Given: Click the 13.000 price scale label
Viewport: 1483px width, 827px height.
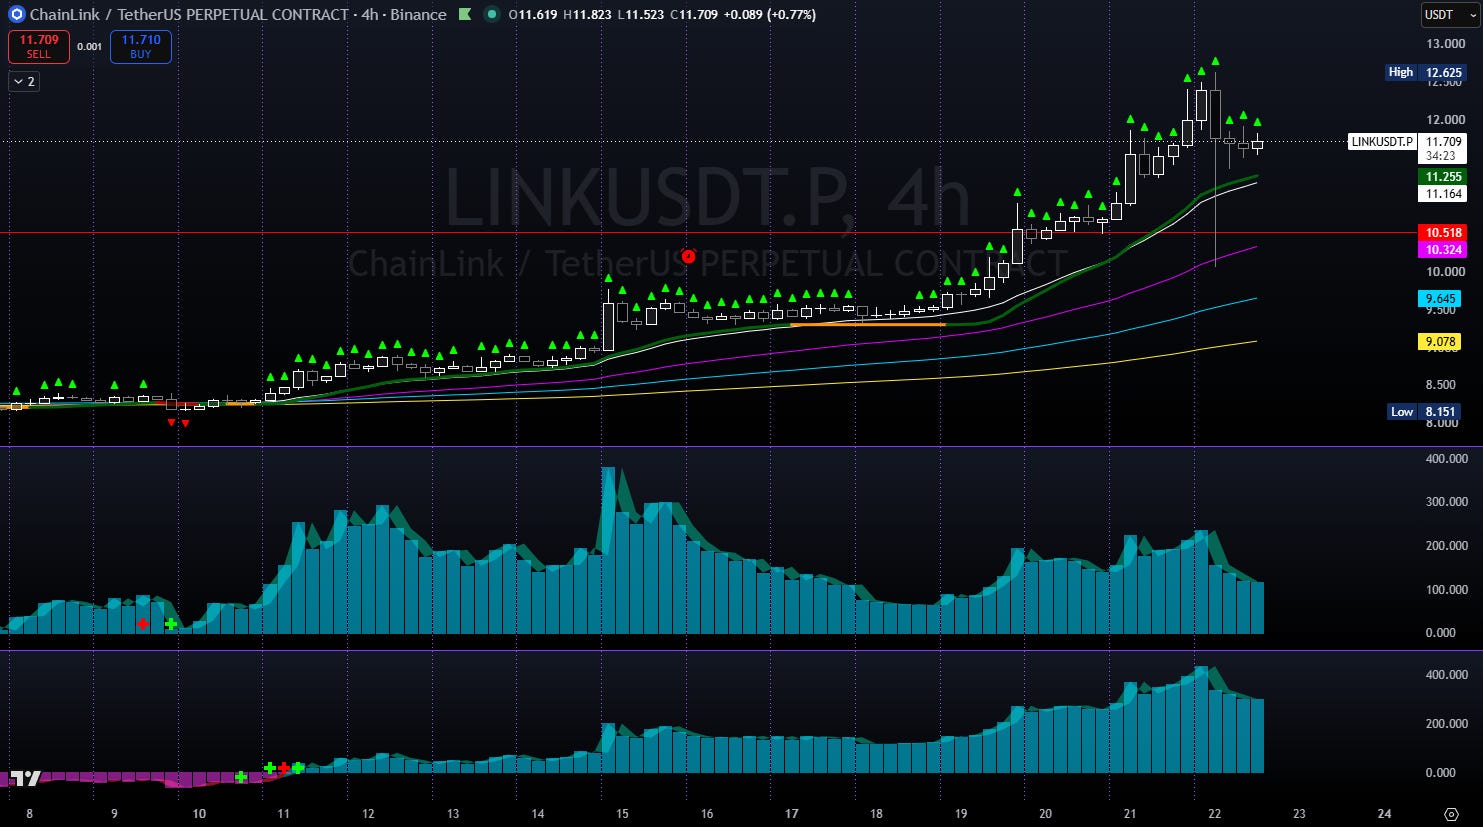Looking at the screenshot, I should point(1446,44).
